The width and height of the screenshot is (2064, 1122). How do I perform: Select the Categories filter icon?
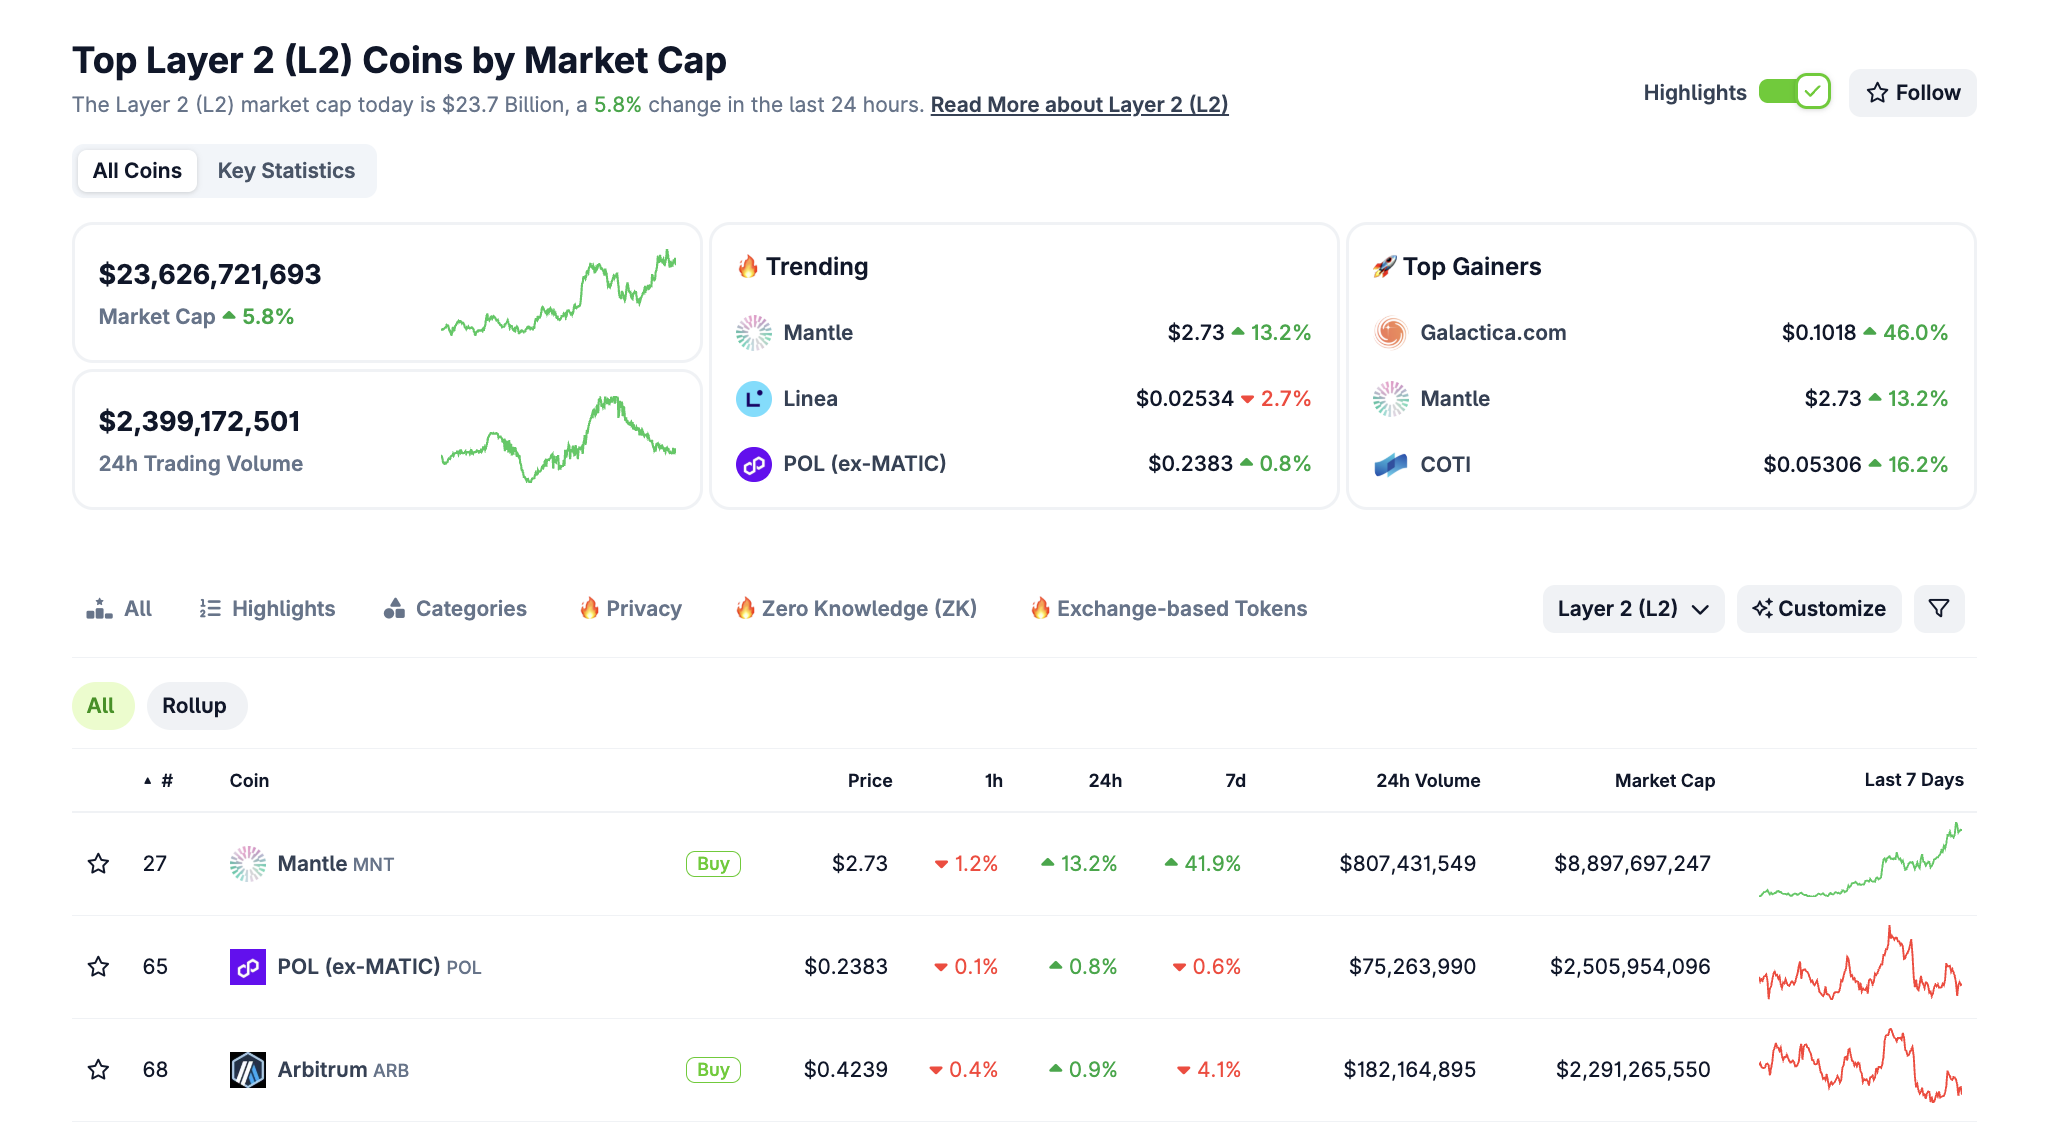coord(394,608)
